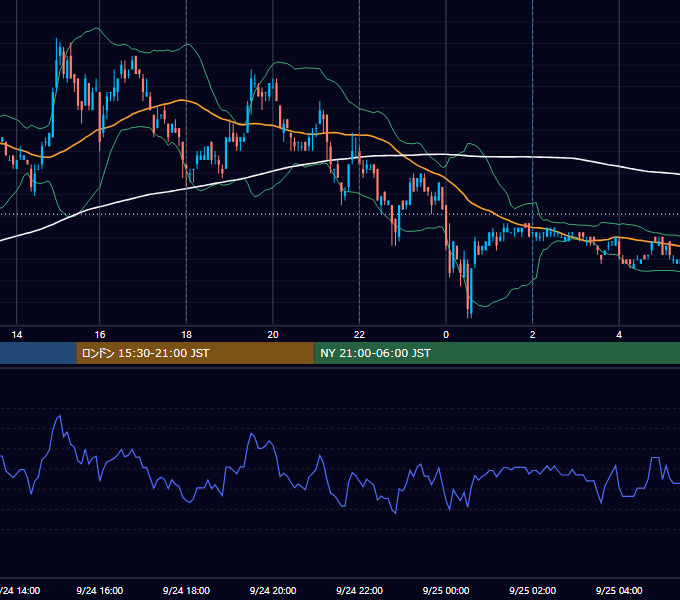Viewport: 680px width, 600px height.
Task: Click hour label 14 on price chart axis
Action: [x=16, y=335]
